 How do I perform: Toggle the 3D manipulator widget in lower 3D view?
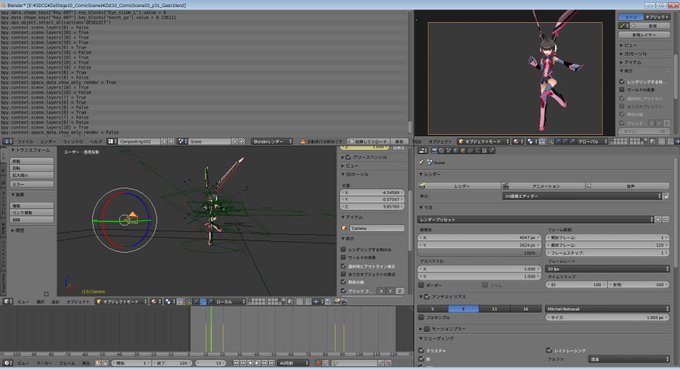pyautogui.click(x=187, y=301)
